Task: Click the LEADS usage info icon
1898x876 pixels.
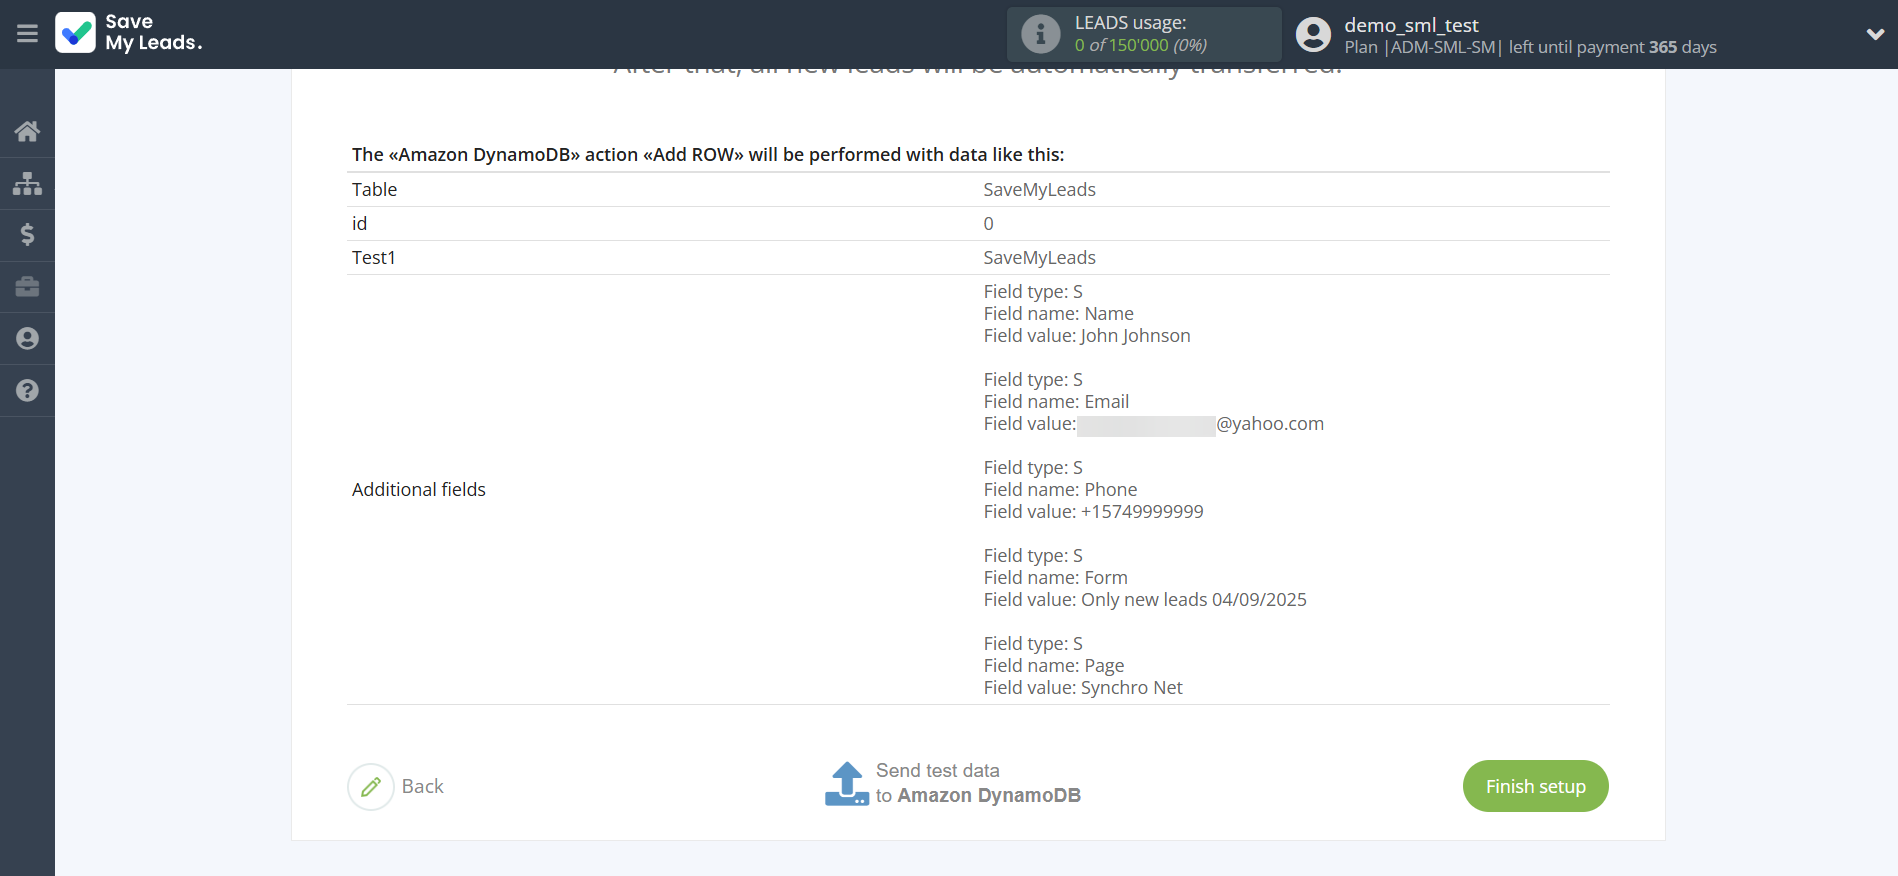Action: tap(1040, 34)
